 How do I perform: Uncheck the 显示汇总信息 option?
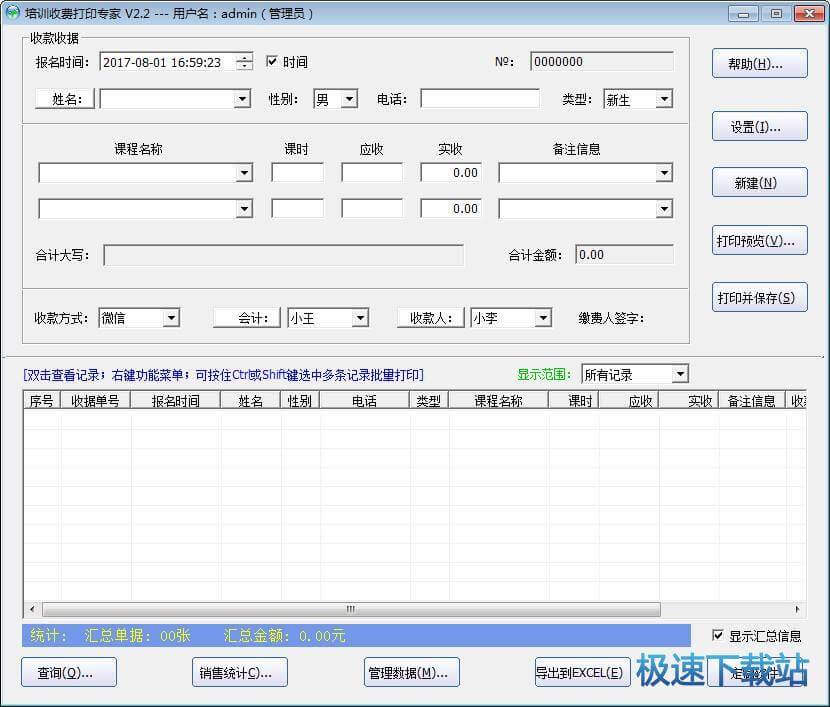[717, 635]
